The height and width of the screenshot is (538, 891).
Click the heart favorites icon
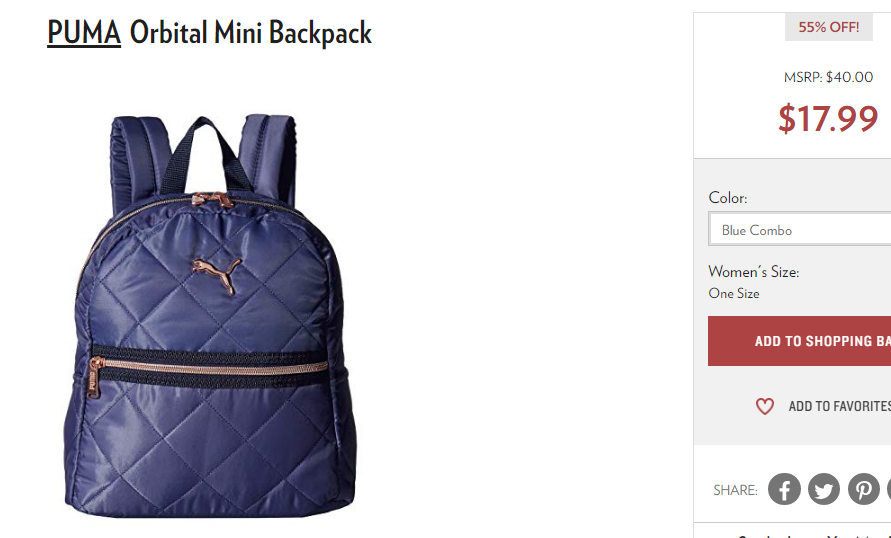pyautogui.click(x=765, y=406)
